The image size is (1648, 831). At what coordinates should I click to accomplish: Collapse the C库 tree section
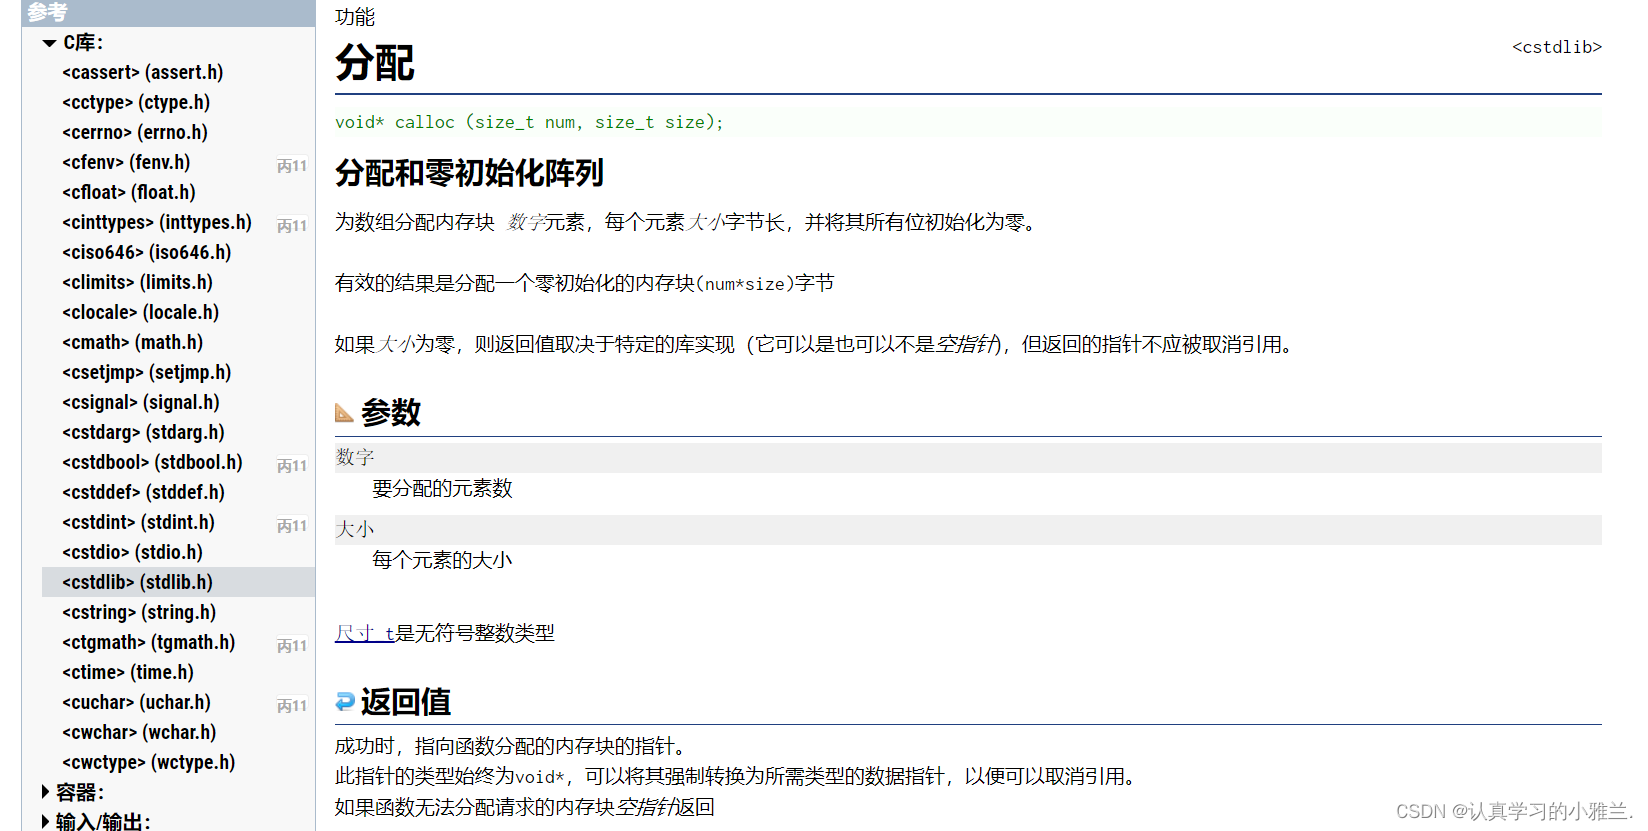point(49,43)
